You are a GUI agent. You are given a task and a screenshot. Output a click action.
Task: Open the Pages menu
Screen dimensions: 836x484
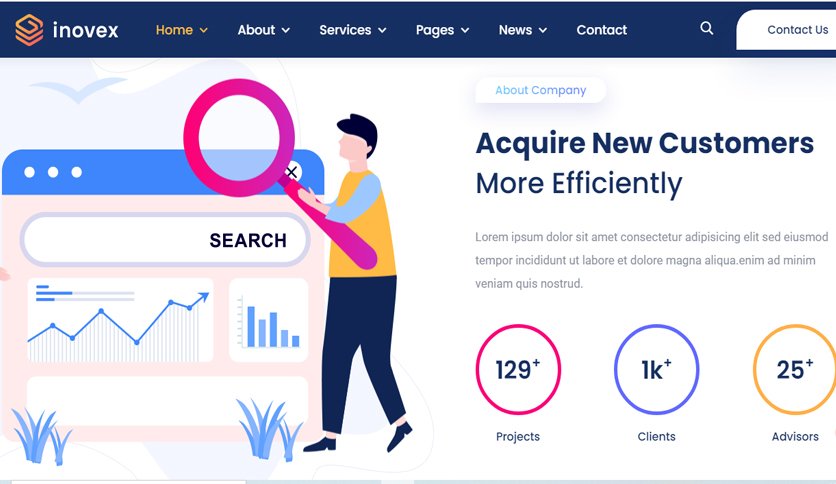(435, 30)
